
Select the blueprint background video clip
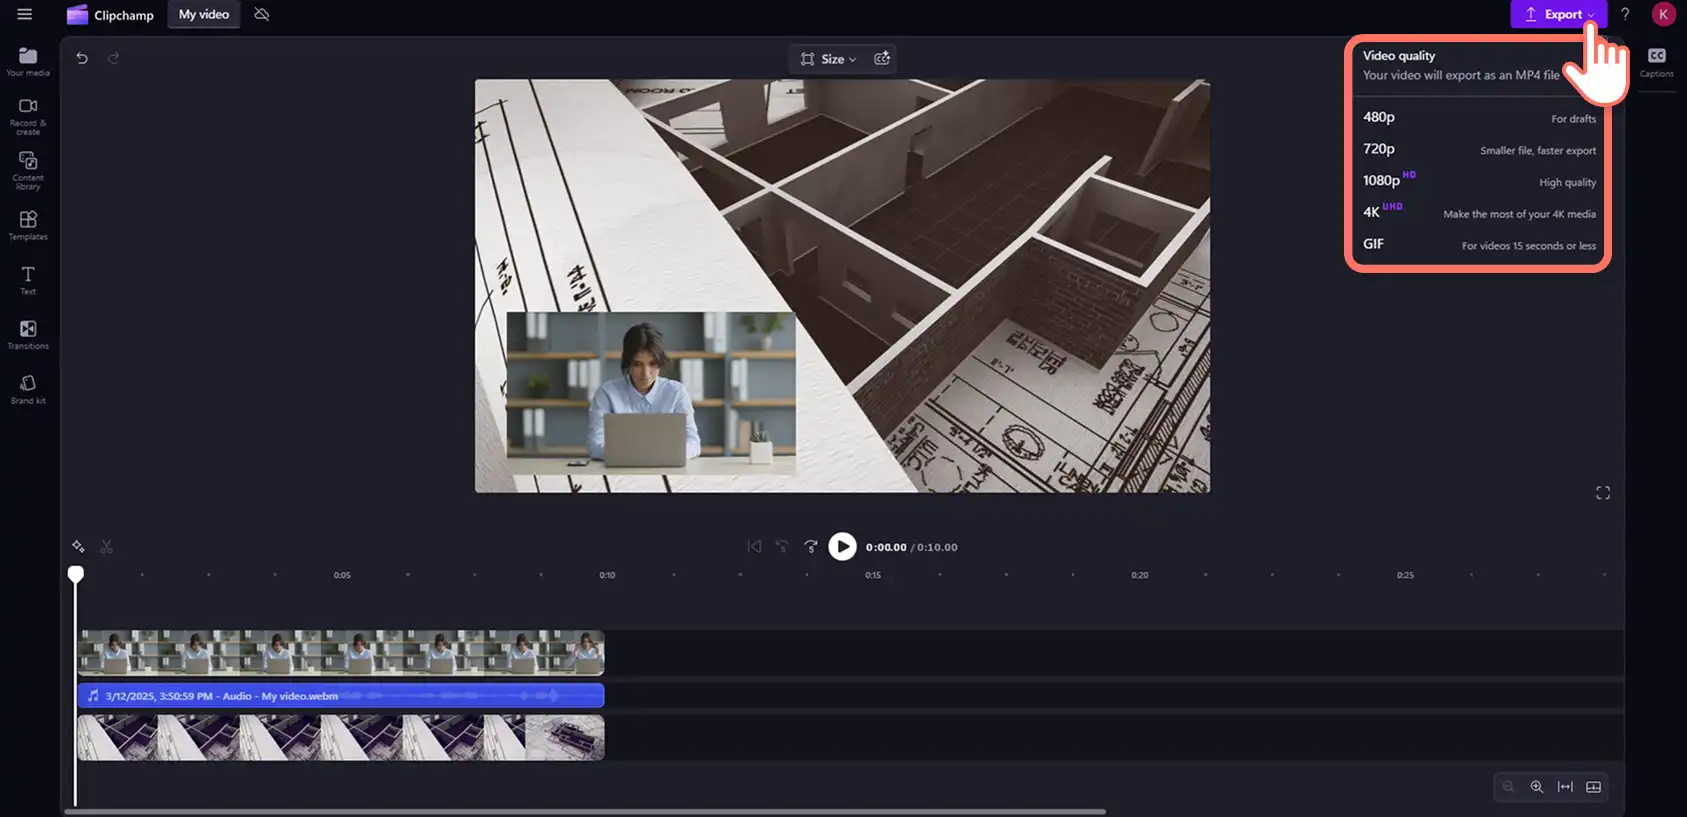[341, 738]
